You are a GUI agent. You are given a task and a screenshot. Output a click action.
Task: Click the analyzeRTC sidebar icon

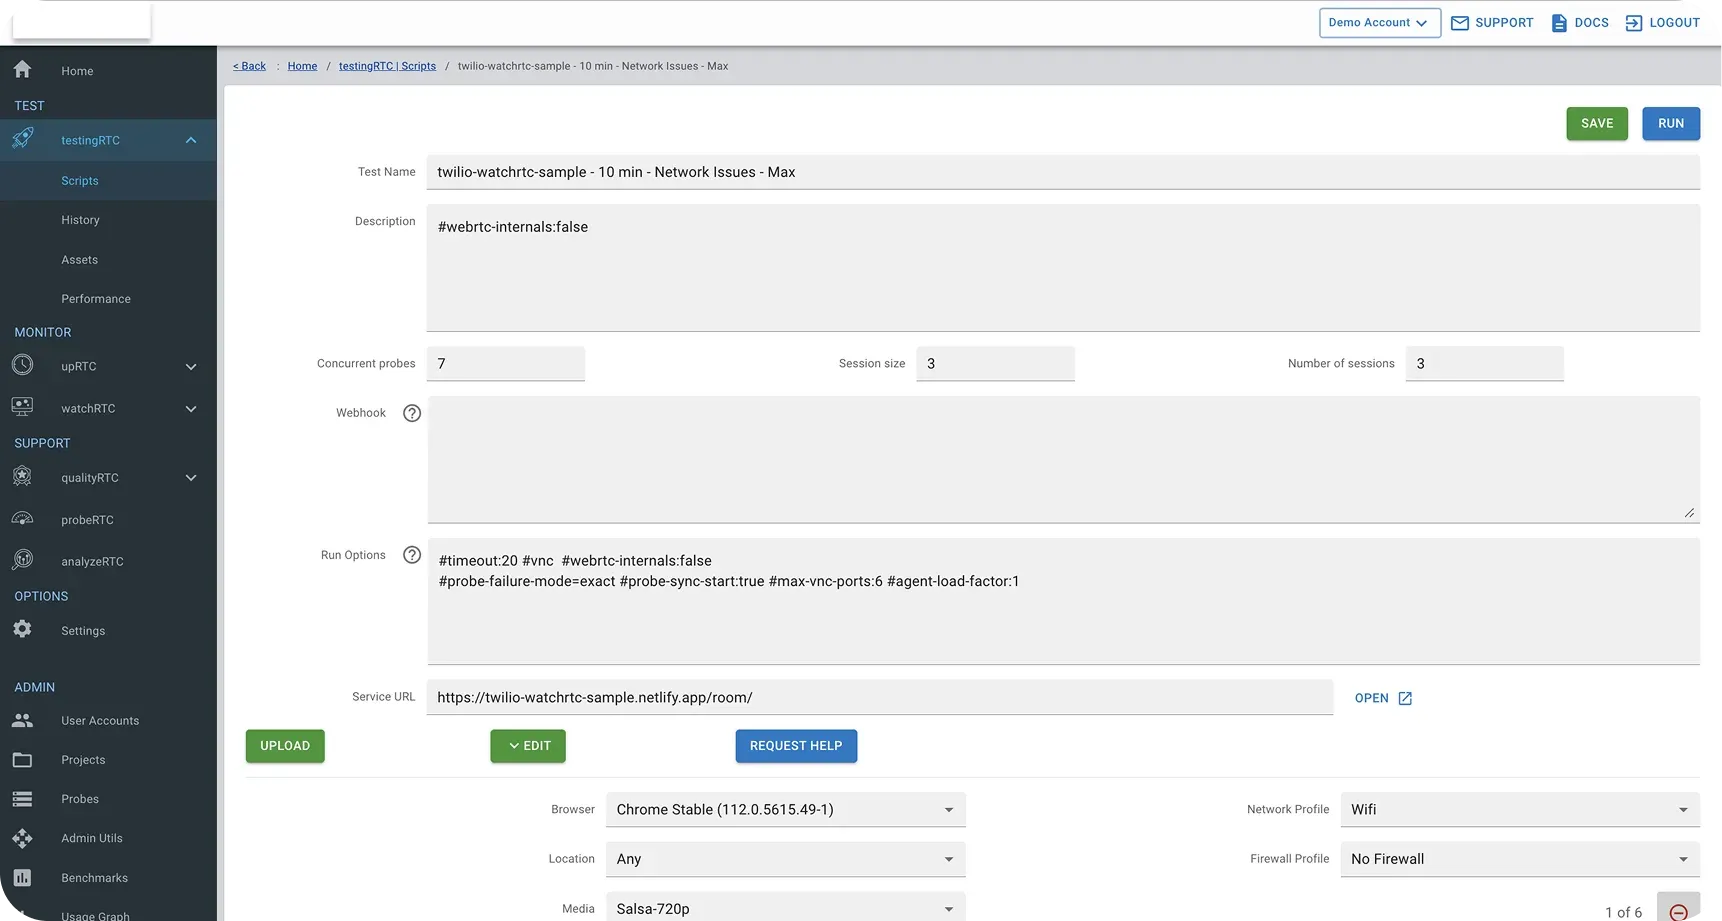click(22, 561)
